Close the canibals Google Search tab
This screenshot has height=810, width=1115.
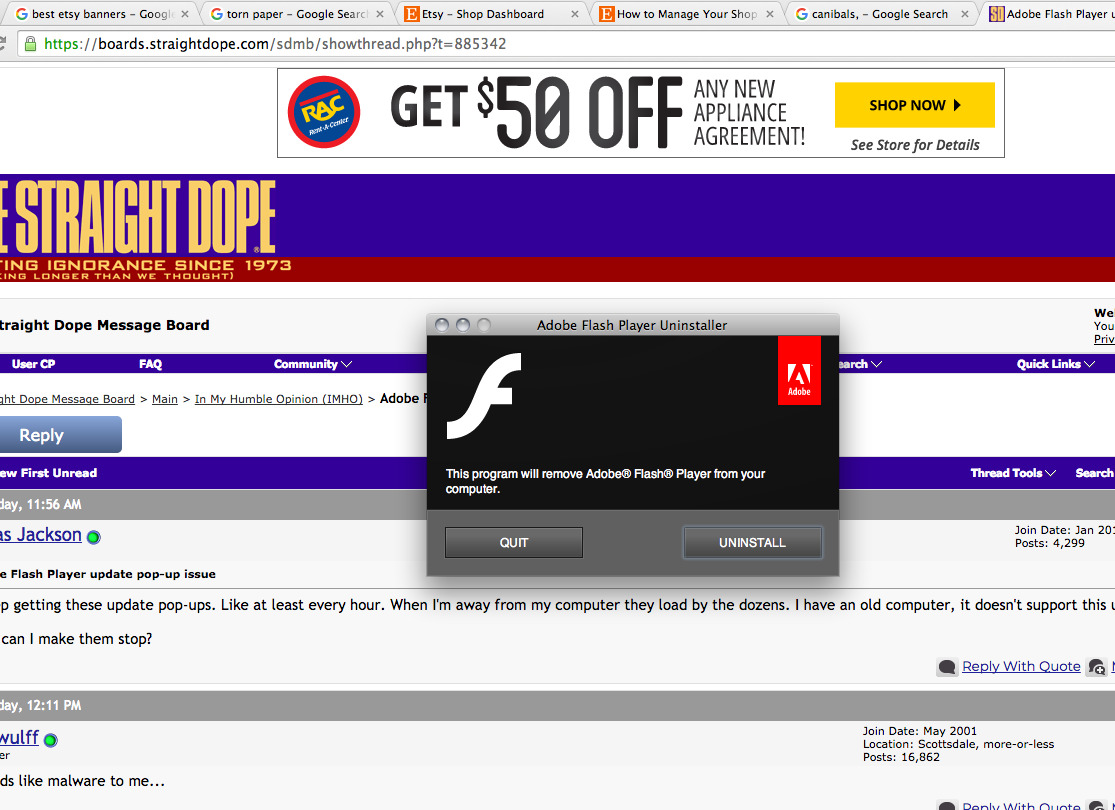[964, 14]
